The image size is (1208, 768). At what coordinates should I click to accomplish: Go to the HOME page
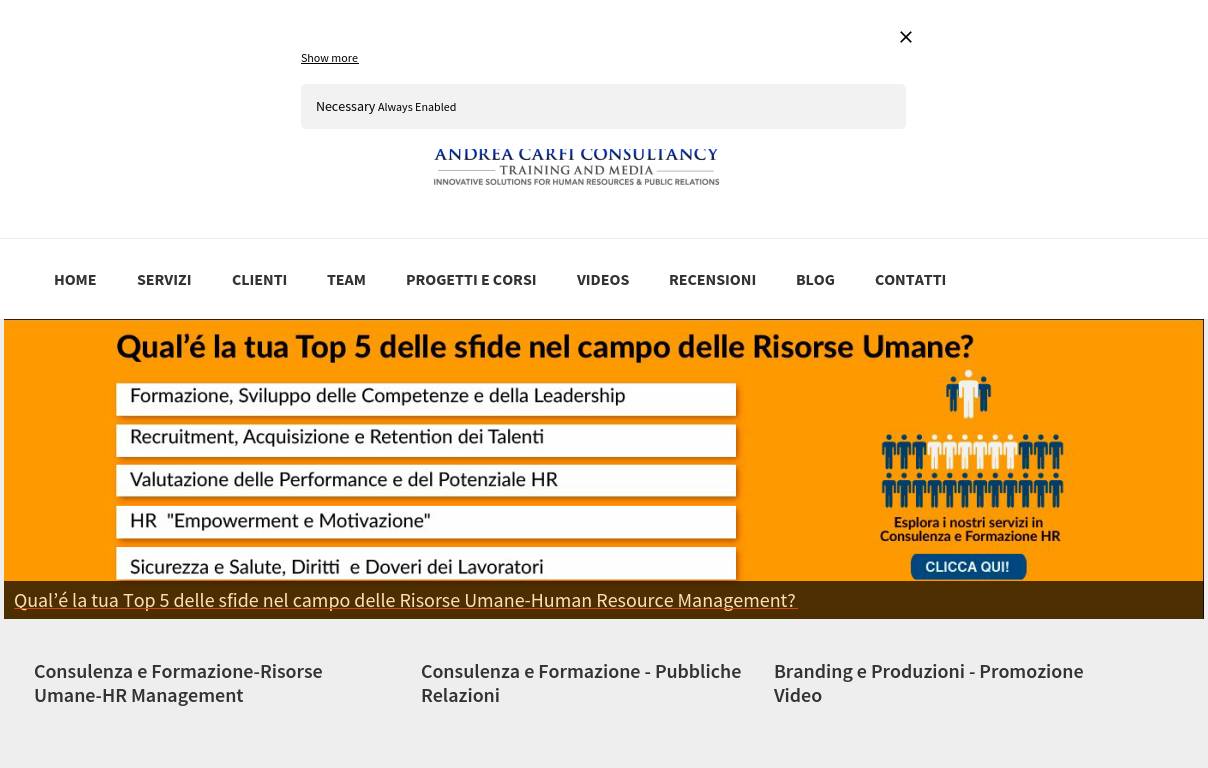point(75,280)
